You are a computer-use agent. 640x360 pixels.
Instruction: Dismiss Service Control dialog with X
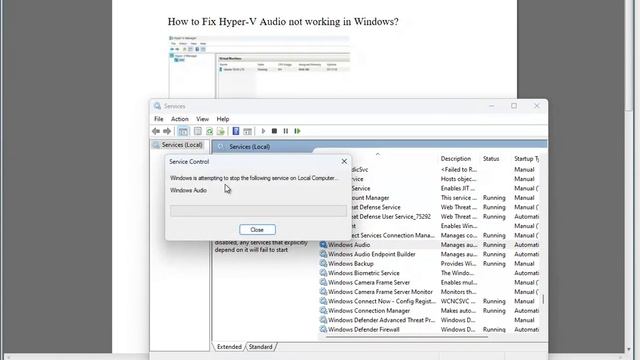point(344,162)
